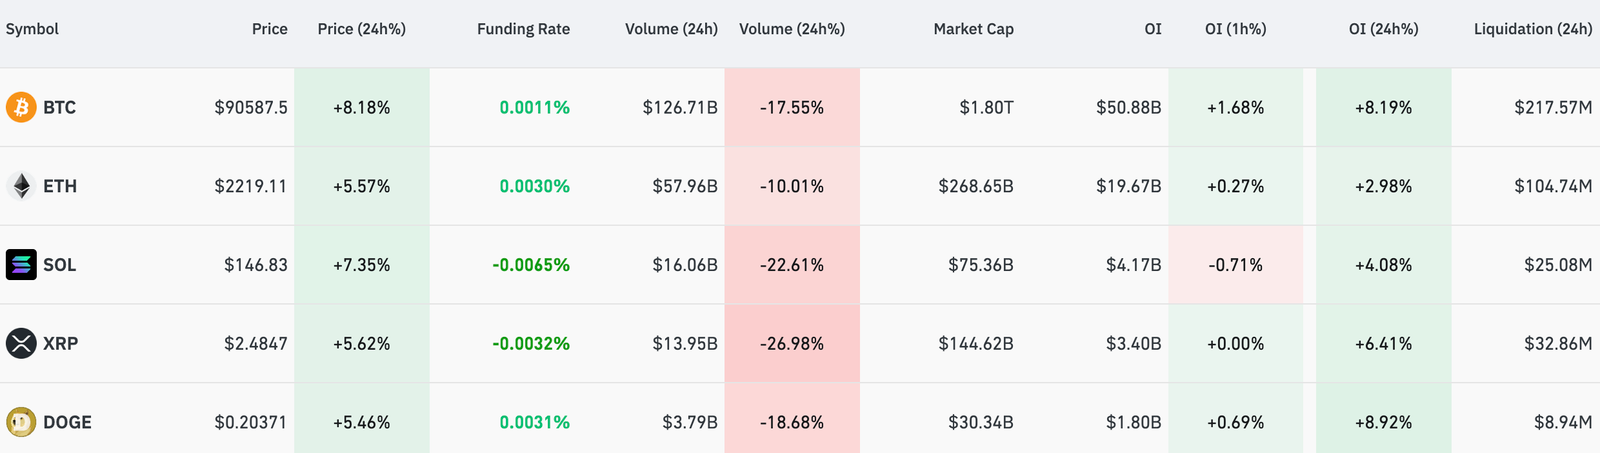
Task: Click SOL OI 1h -0.71% cell
Action: tap(1235, 265)
